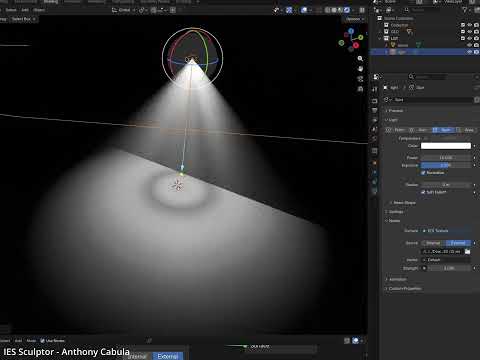The image size is (480, 360).
Task: Click the snap magnet icon
Action: click(154, 10)
